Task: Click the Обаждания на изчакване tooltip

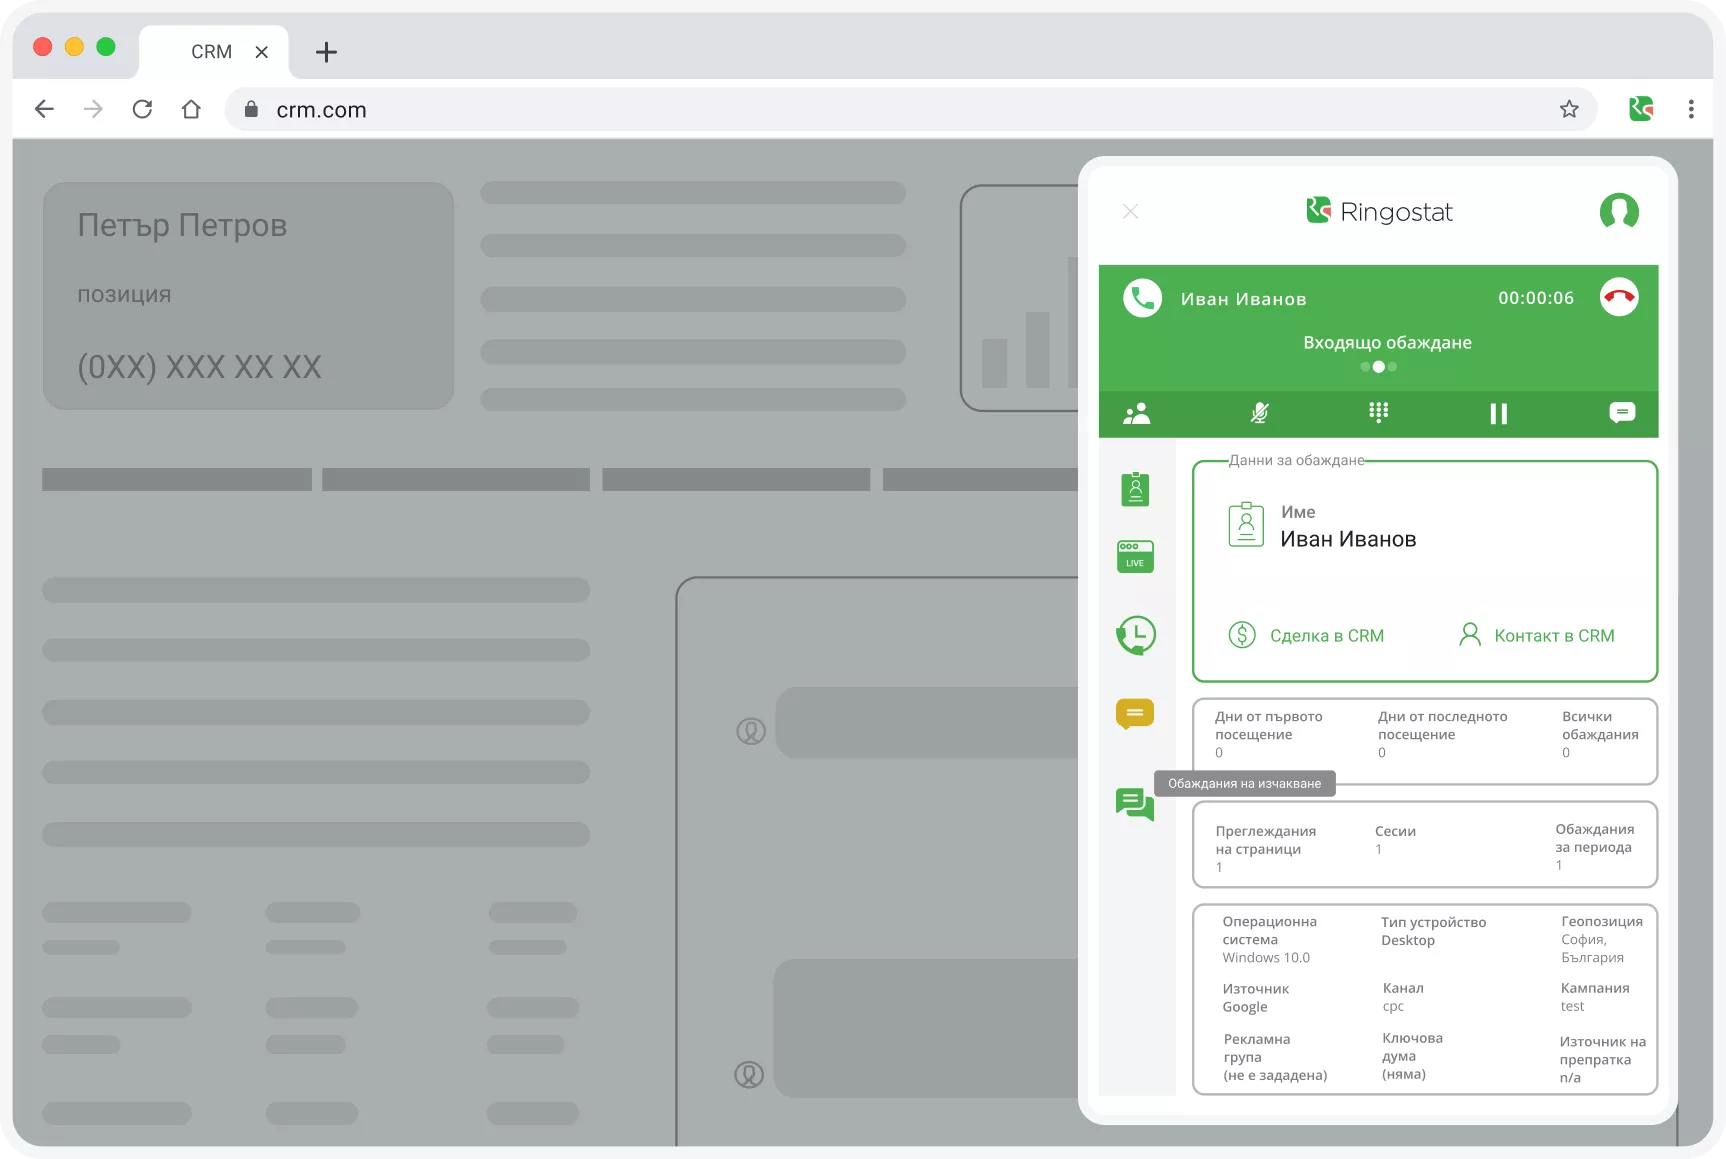Action: pyautogui.click(x=1244, y=784)
